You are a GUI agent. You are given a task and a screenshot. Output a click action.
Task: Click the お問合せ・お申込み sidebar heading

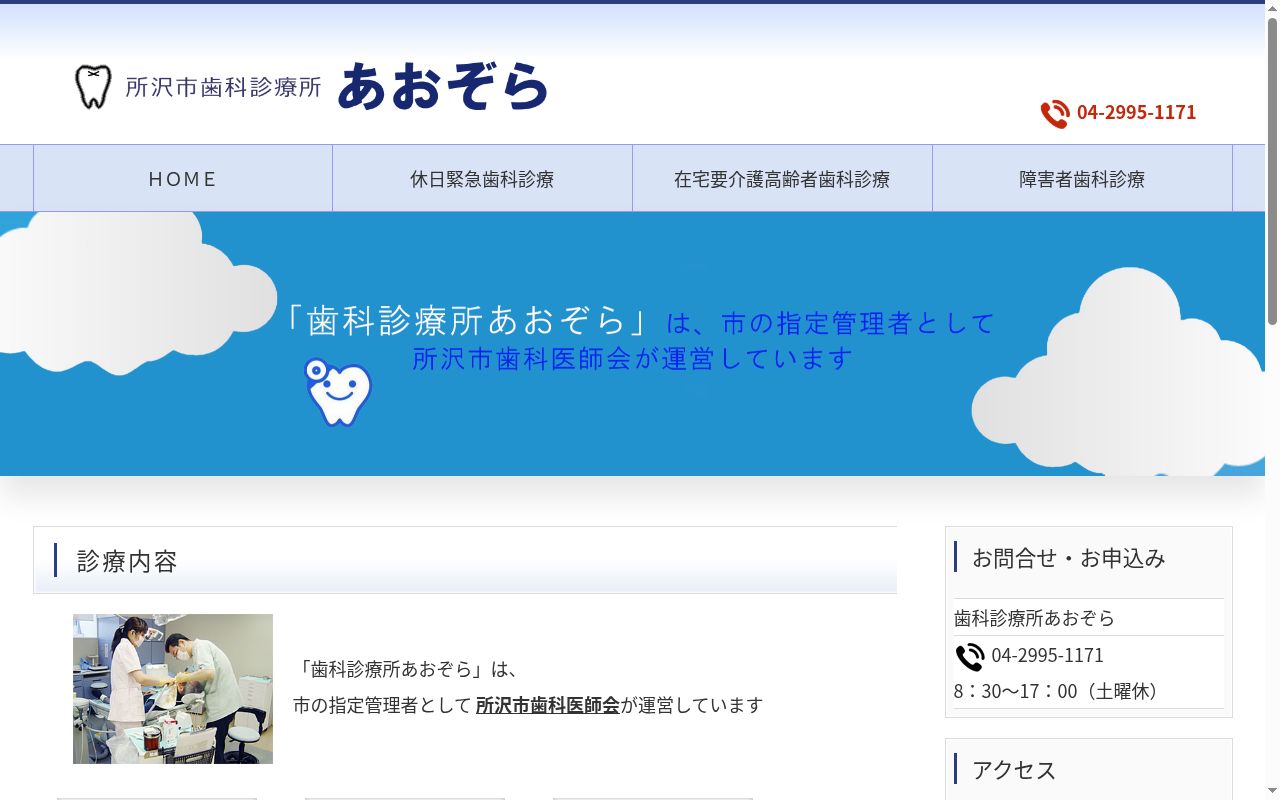pos(1069,558)
